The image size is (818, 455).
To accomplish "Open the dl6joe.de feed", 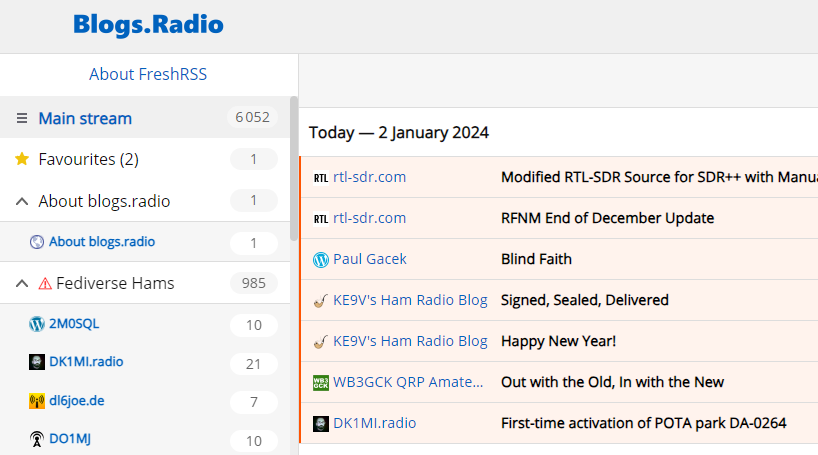I will click(x=77, y=401).
